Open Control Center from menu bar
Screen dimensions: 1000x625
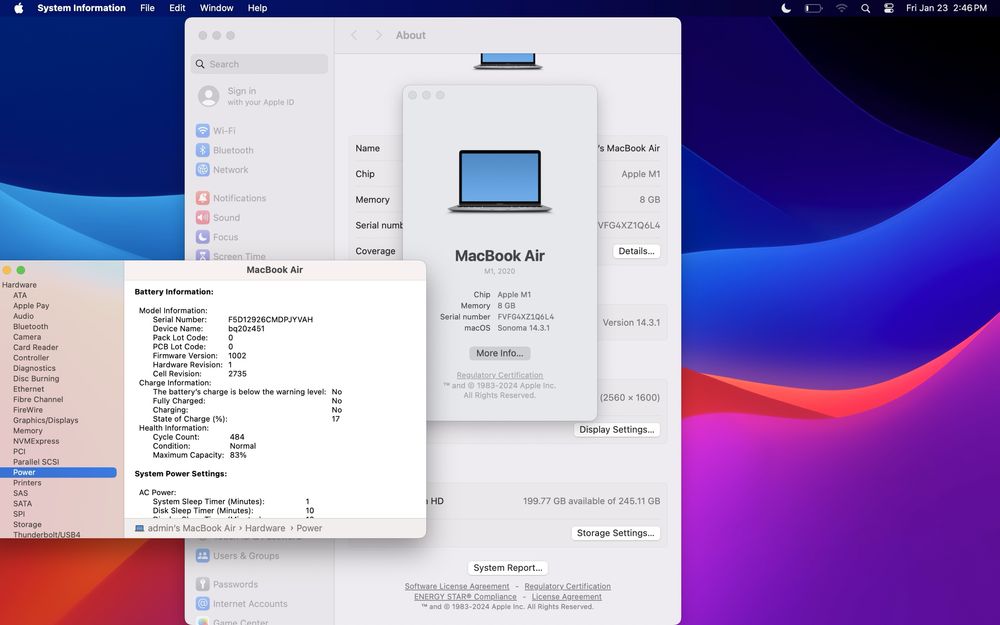click(x=888, y=8)
